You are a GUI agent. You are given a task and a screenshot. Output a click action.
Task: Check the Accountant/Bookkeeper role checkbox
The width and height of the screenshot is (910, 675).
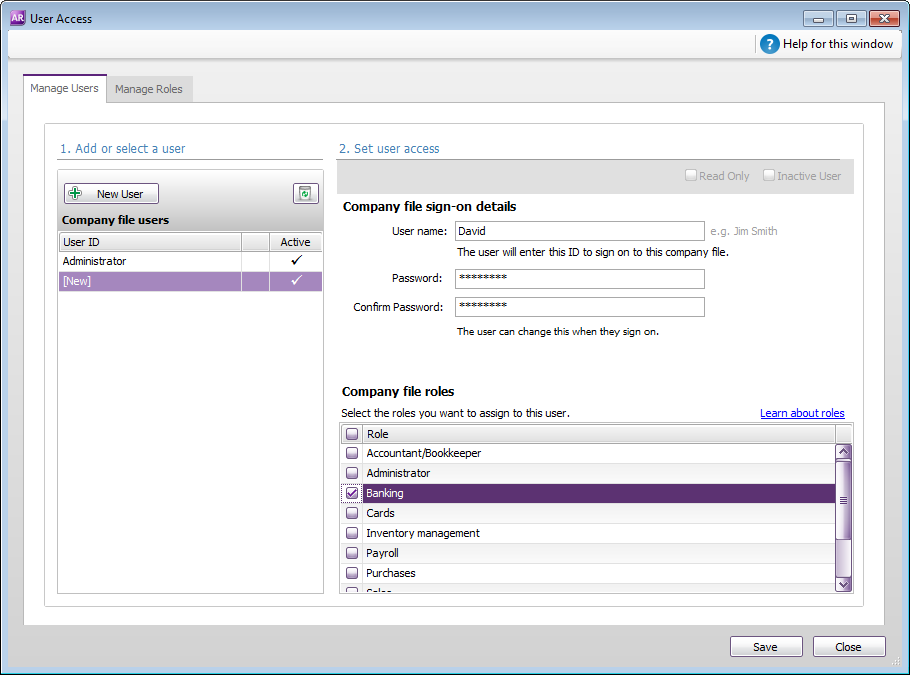pyautogui.click(x=352, y=453)
